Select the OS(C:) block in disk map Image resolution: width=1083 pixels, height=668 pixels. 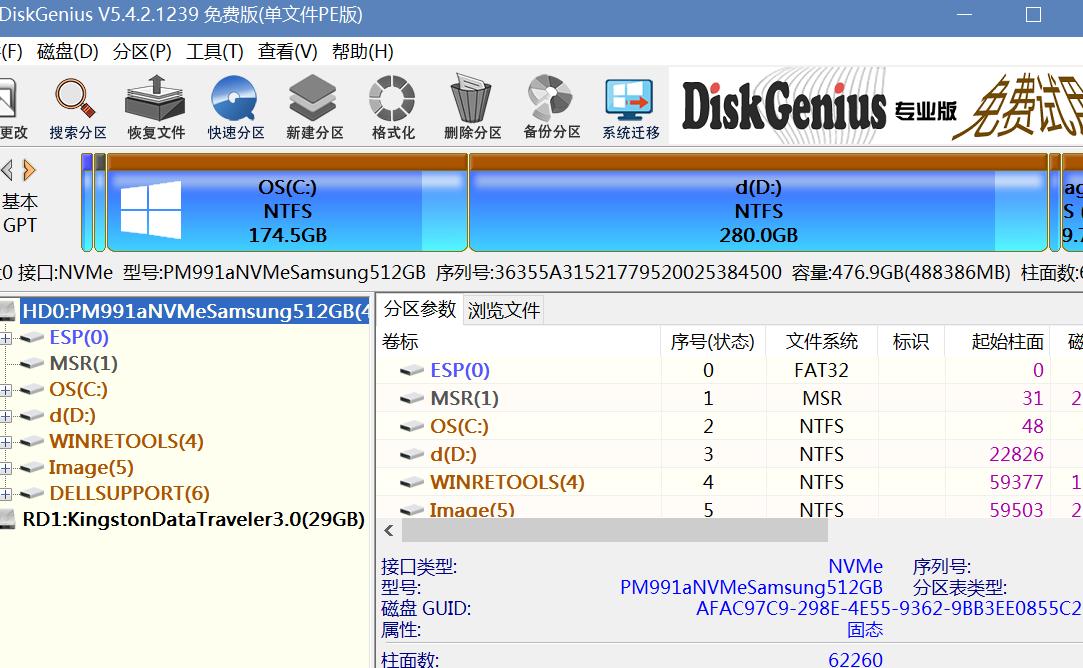(287, 202)
